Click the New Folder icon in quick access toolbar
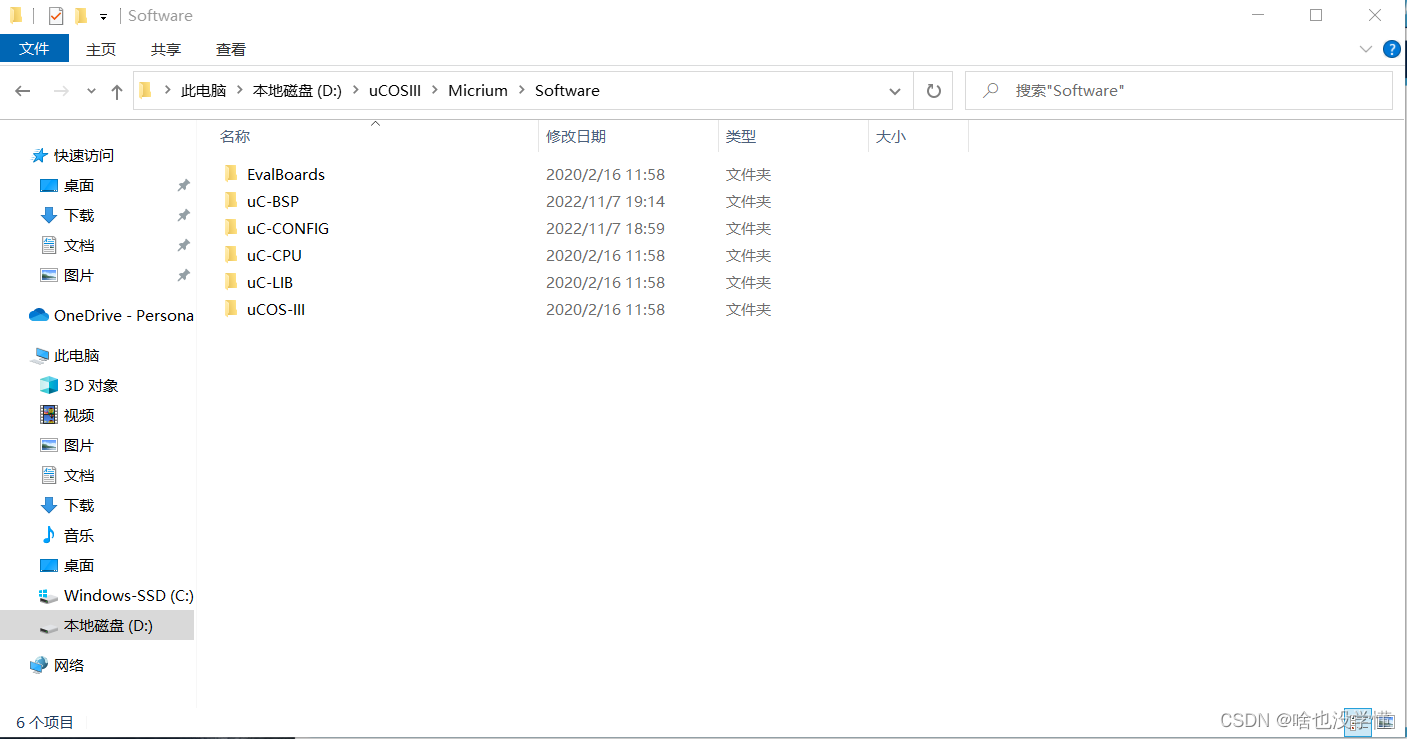Viewport: 1407px width, 739px height. 81,16
